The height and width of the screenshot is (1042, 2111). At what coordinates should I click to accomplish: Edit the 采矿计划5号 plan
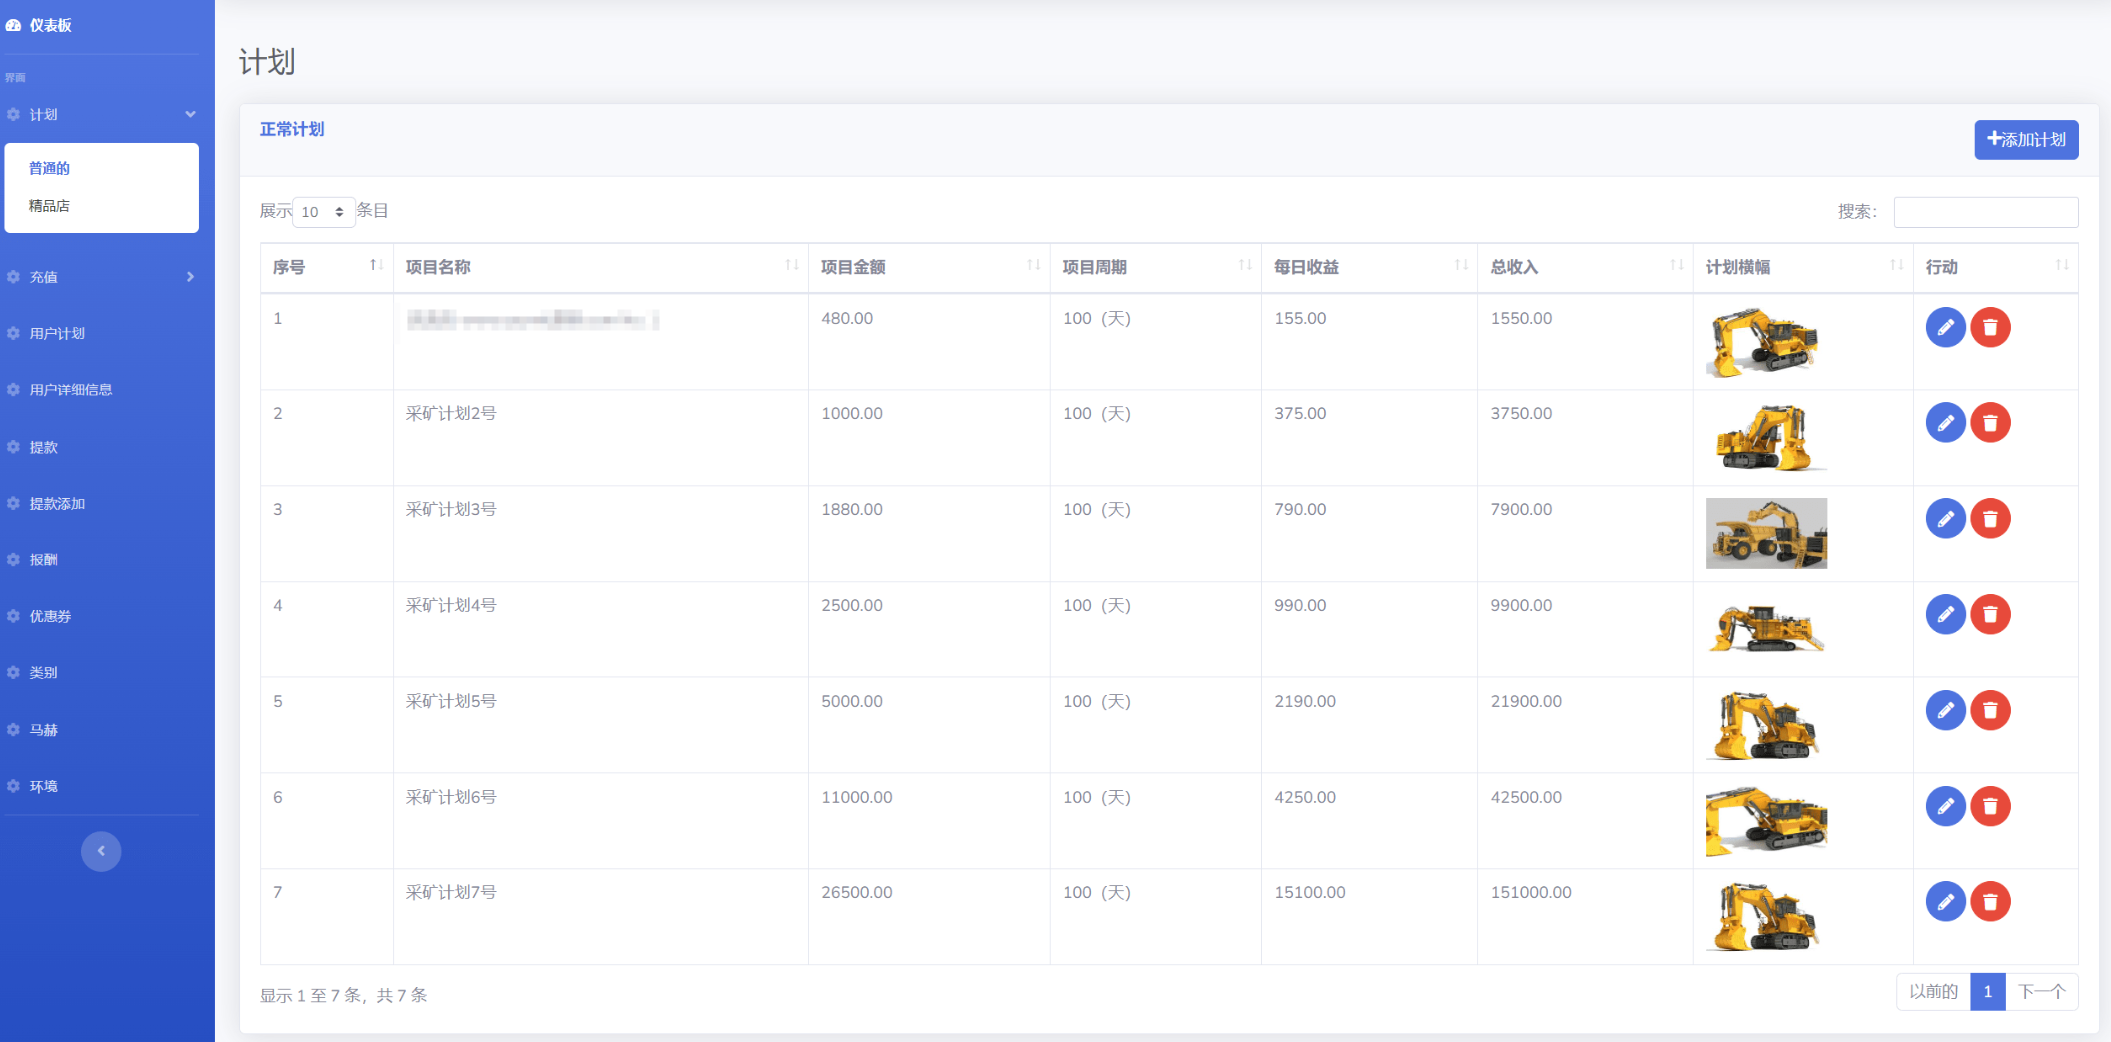pos(1945,711)
